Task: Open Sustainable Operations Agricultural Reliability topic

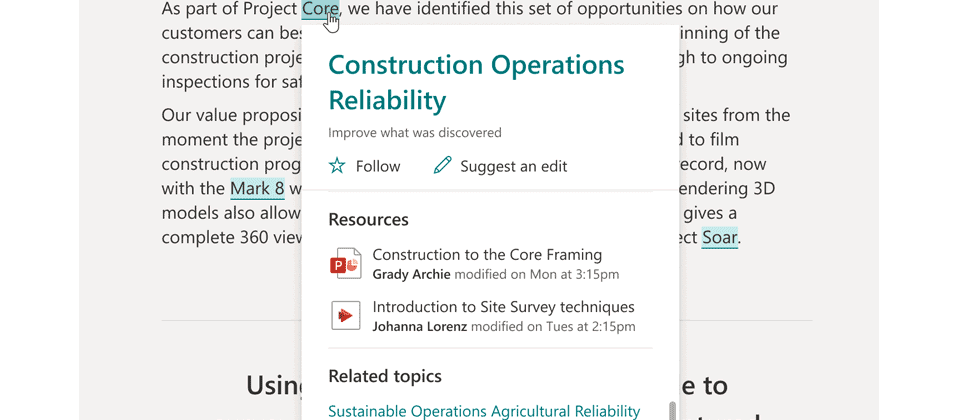Action: click(x=484, y=411)
